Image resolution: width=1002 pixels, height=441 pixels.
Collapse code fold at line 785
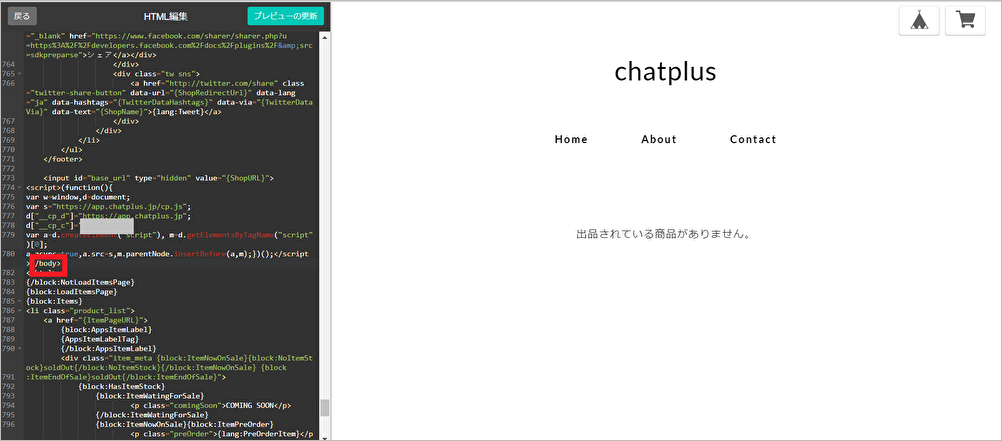click(20, 301)
